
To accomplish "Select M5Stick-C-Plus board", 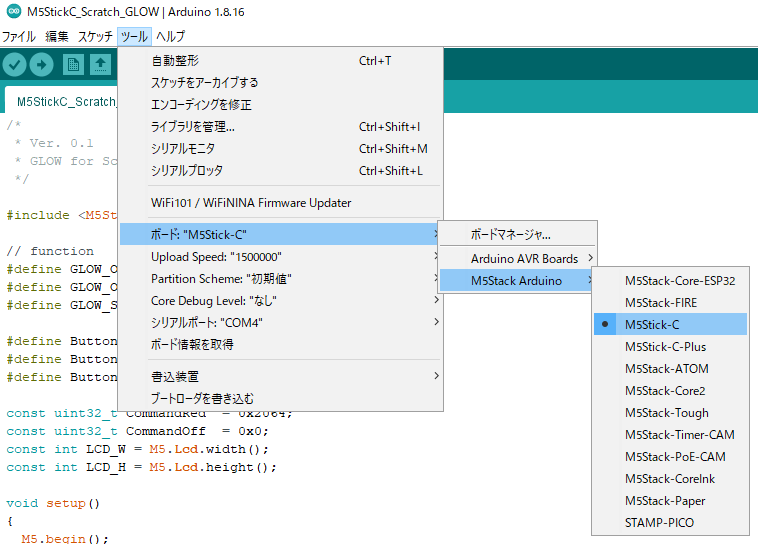I will click(670, 347).
